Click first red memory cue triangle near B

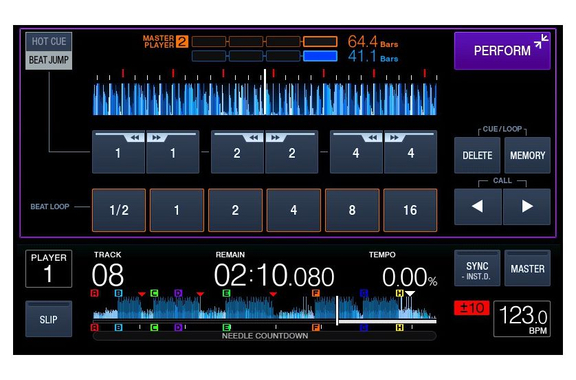click(x=142, y=294)
